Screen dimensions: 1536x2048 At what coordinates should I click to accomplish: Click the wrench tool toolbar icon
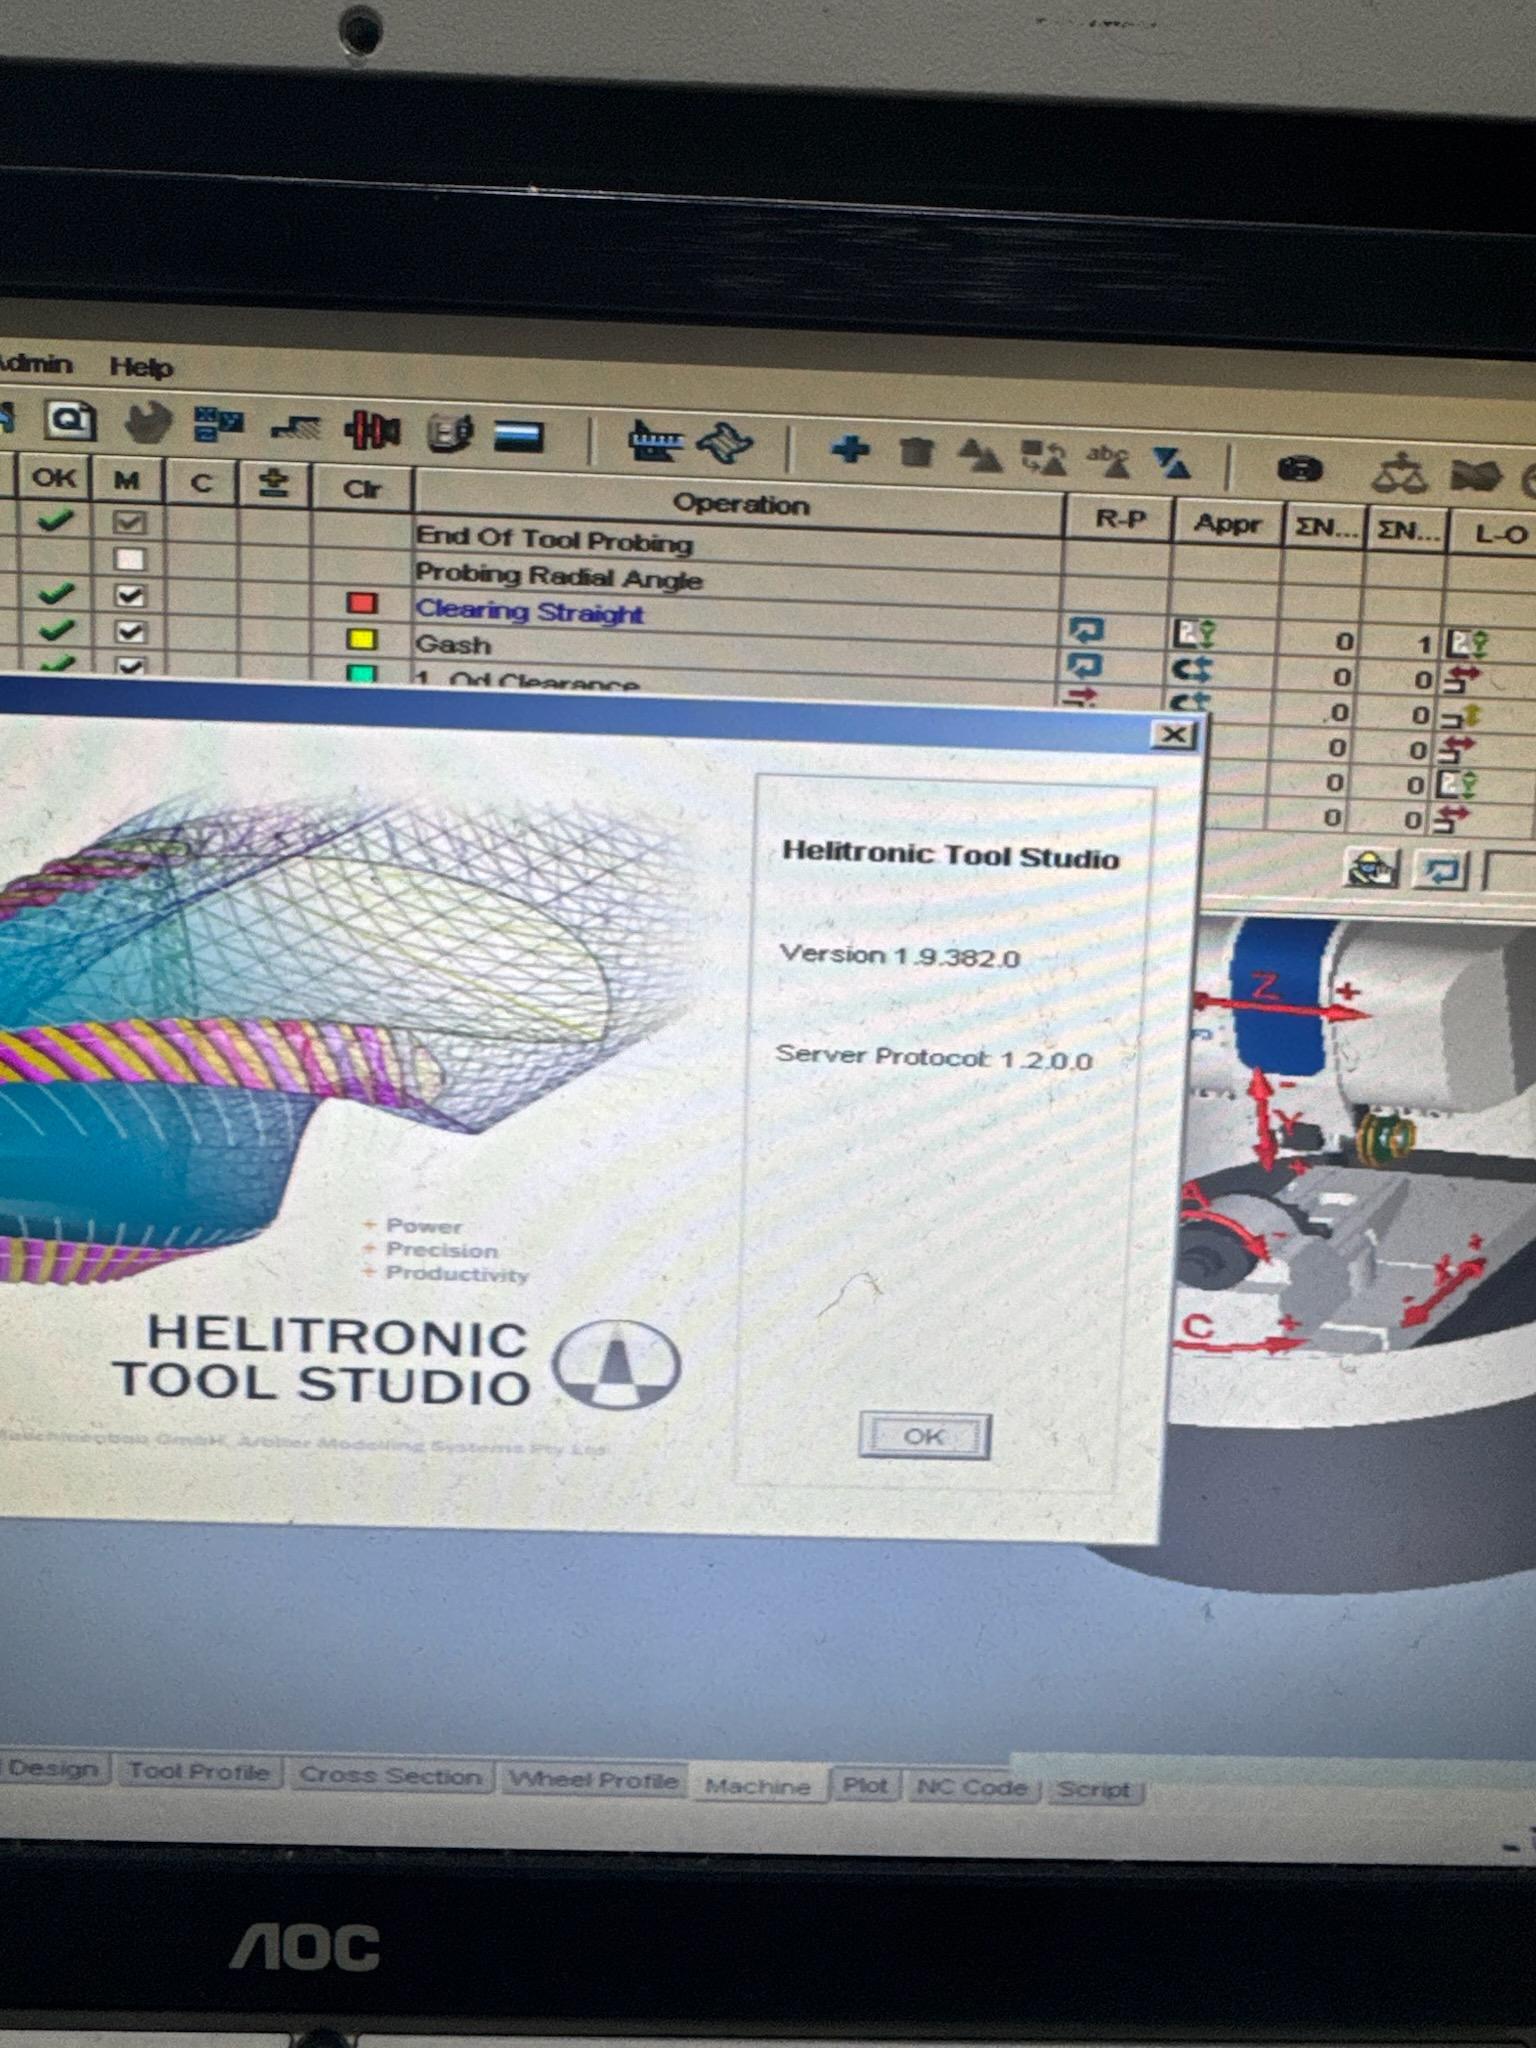pos(148,423)
